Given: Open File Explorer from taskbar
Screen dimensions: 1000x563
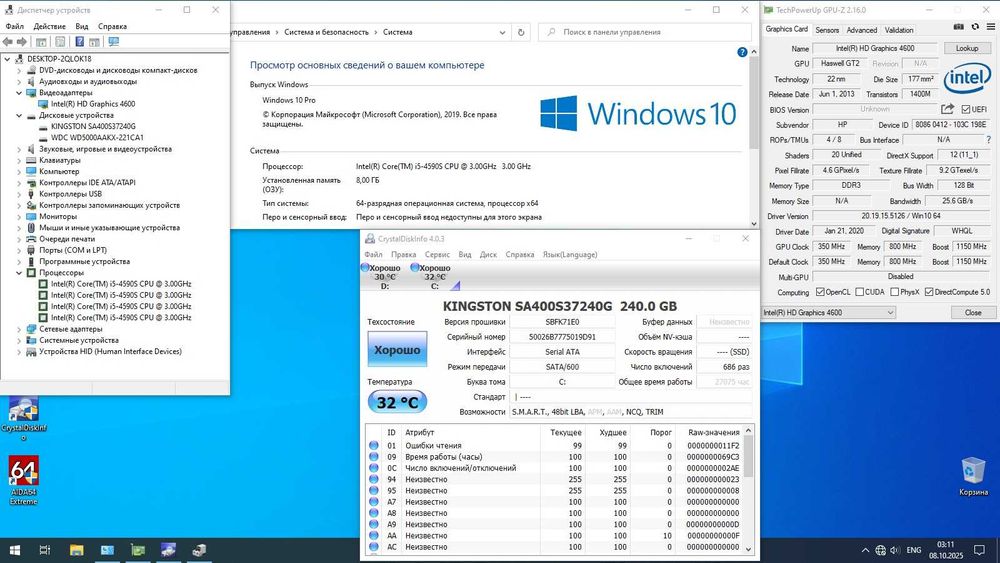Looking at the screenshot, I should point(77,550).
